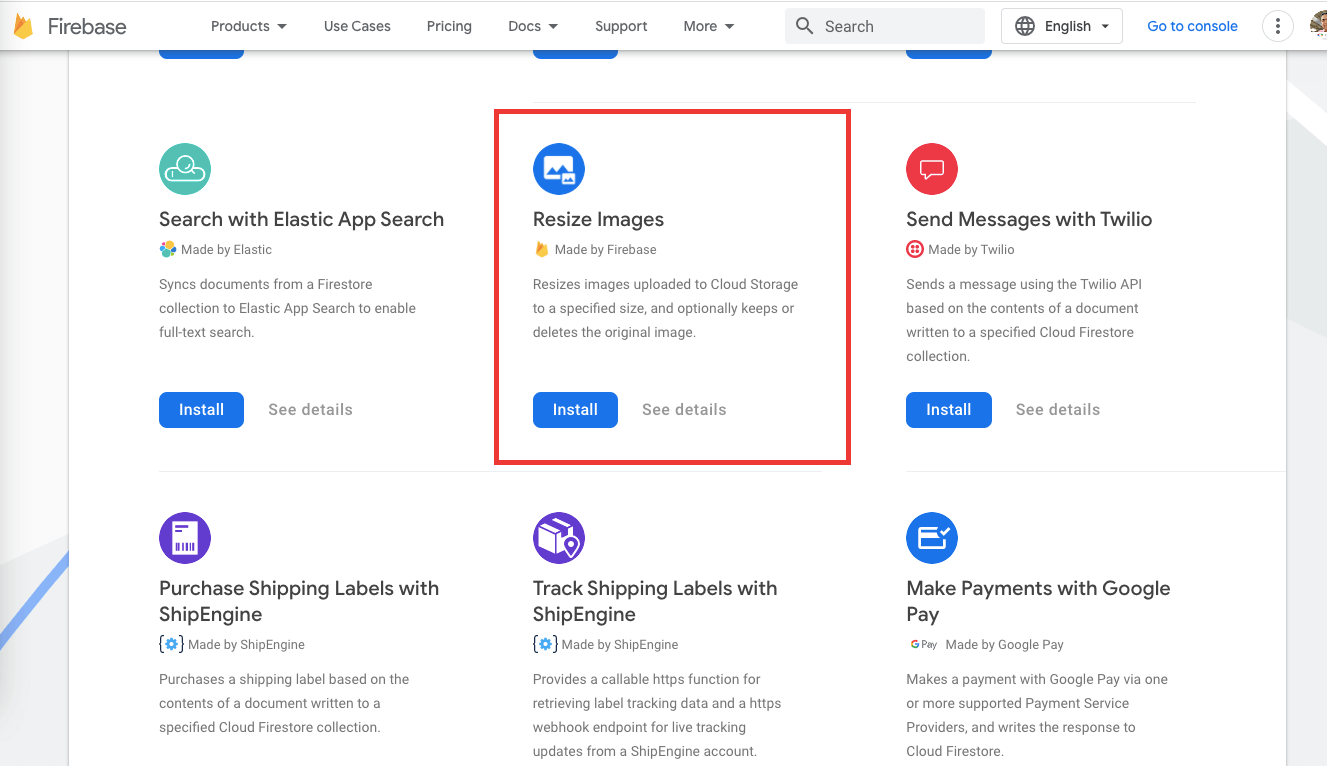Click inside the Search field
This screenshot has width=1327, height=766.
click(x=885, y=26)
